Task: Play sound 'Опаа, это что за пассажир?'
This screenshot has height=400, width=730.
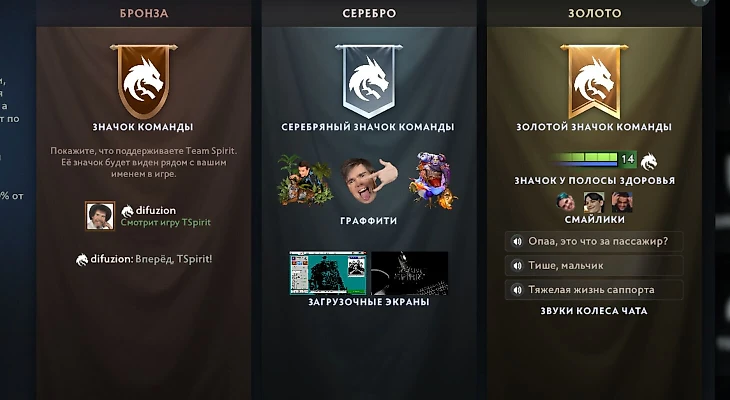Action: pyautogui.click(x=594, y=242)
